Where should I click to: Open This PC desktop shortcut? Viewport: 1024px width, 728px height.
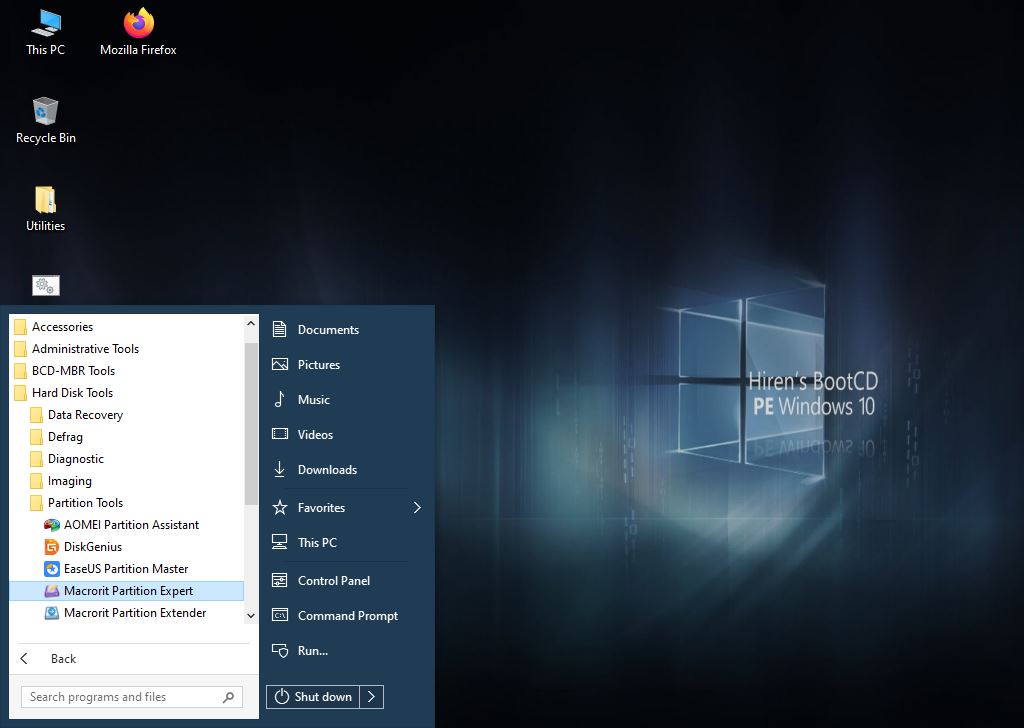click(45, 31)
